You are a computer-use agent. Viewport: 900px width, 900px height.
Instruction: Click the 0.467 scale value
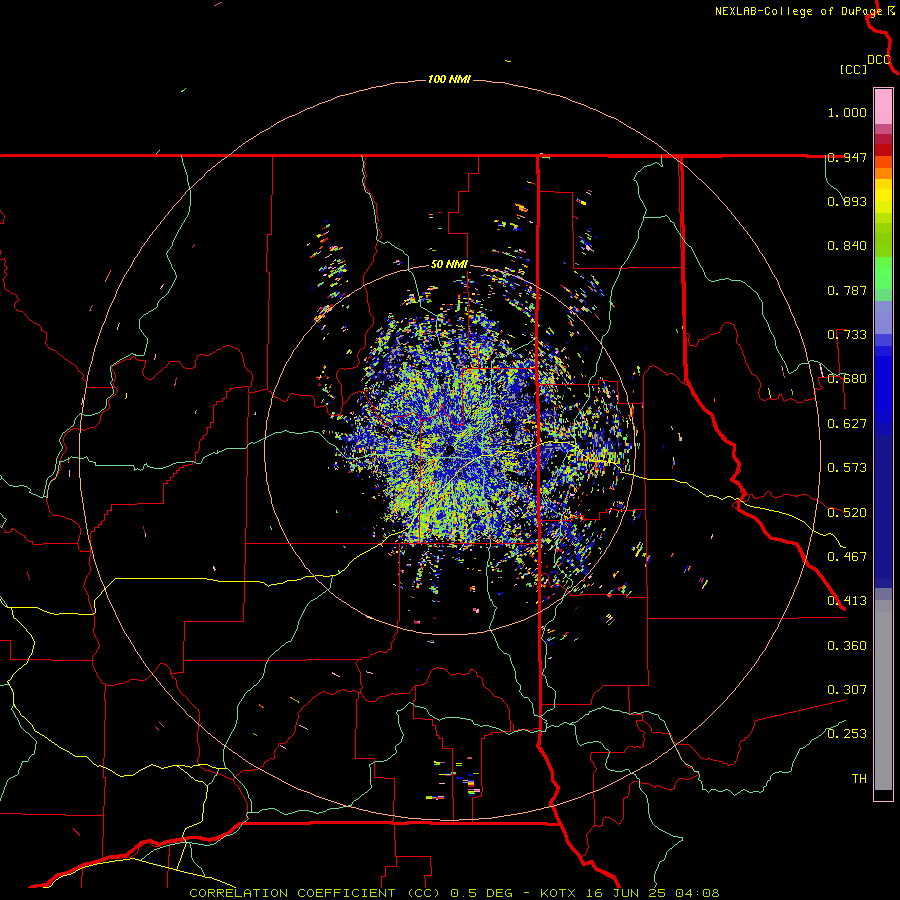(x=847, y=557)
